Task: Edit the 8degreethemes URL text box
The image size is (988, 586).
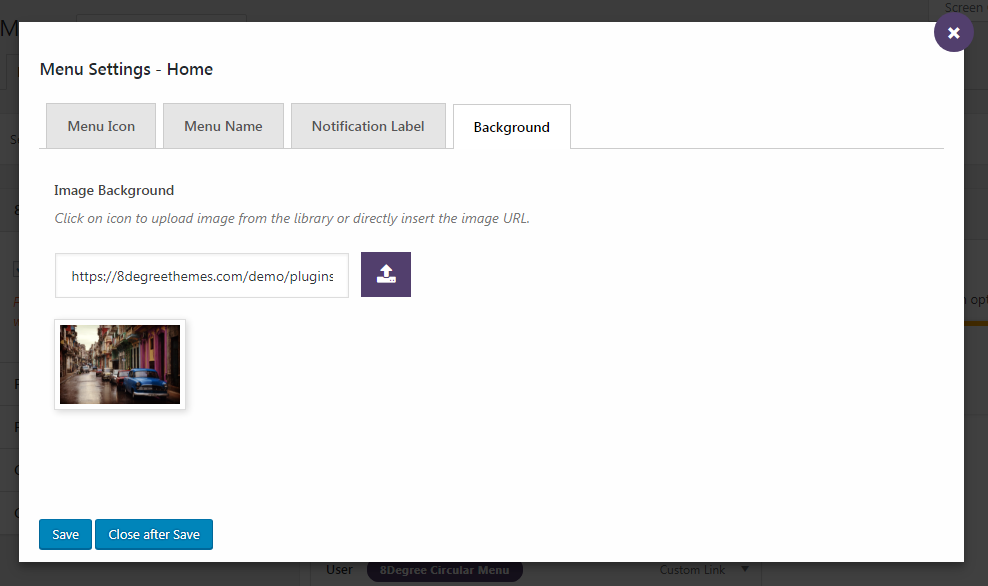Action: (200, 274)
